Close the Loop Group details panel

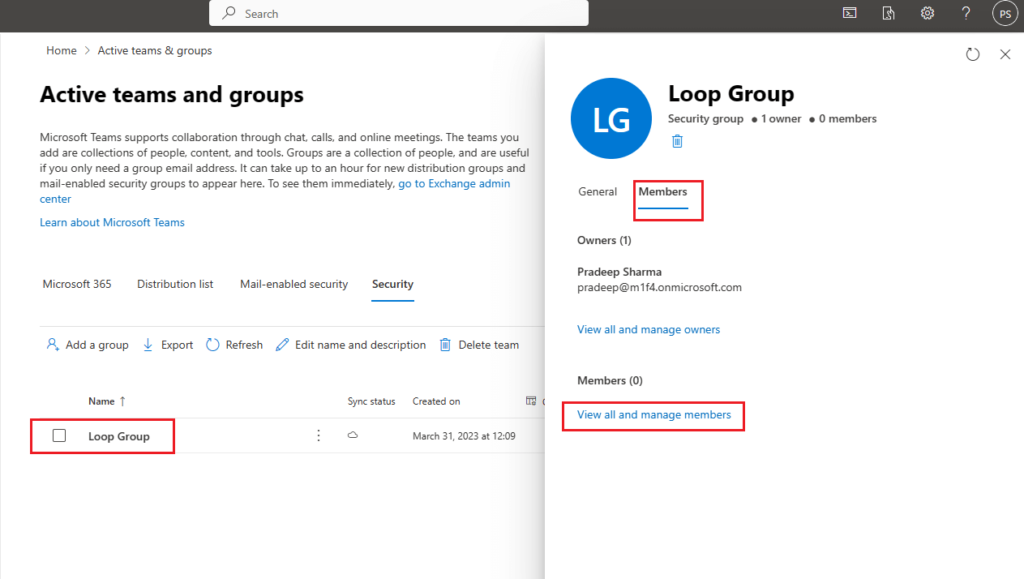[x=1006, y=54]
